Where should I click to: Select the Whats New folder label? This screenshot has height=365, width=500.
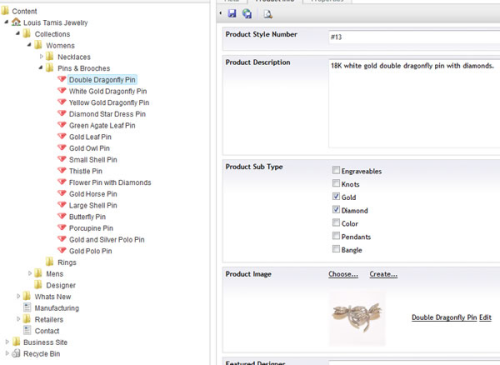point(53,297)
